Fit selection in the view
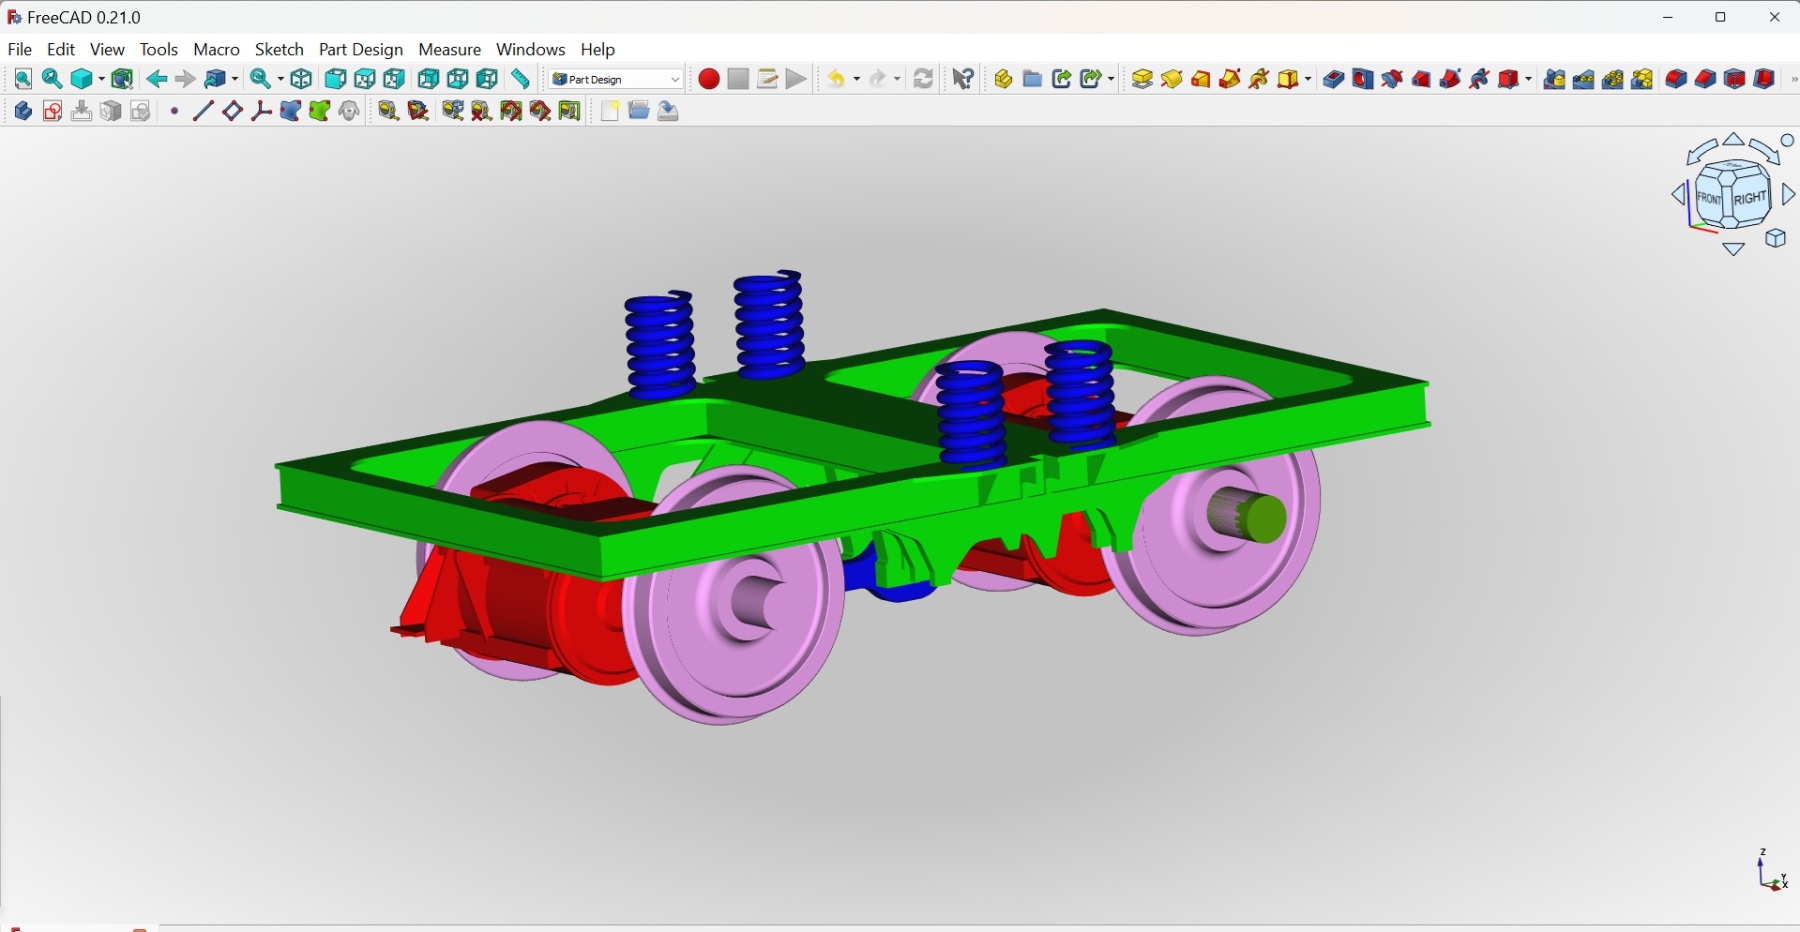Viewport: 1800px width, 932px height. tap(52, 79)
